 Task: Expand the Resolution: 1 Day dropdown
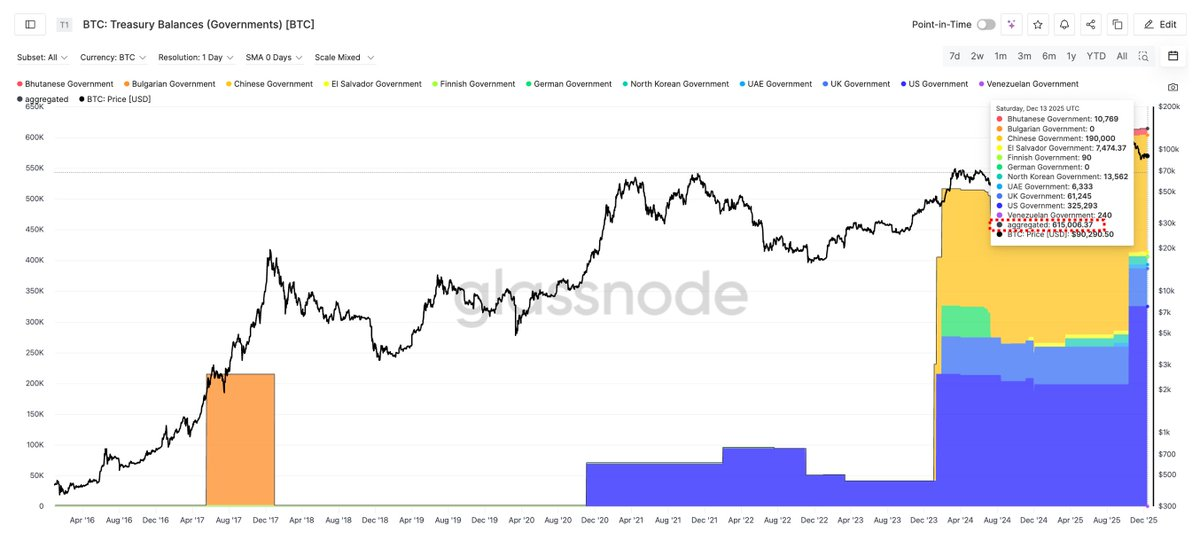(x=195, y=57)
